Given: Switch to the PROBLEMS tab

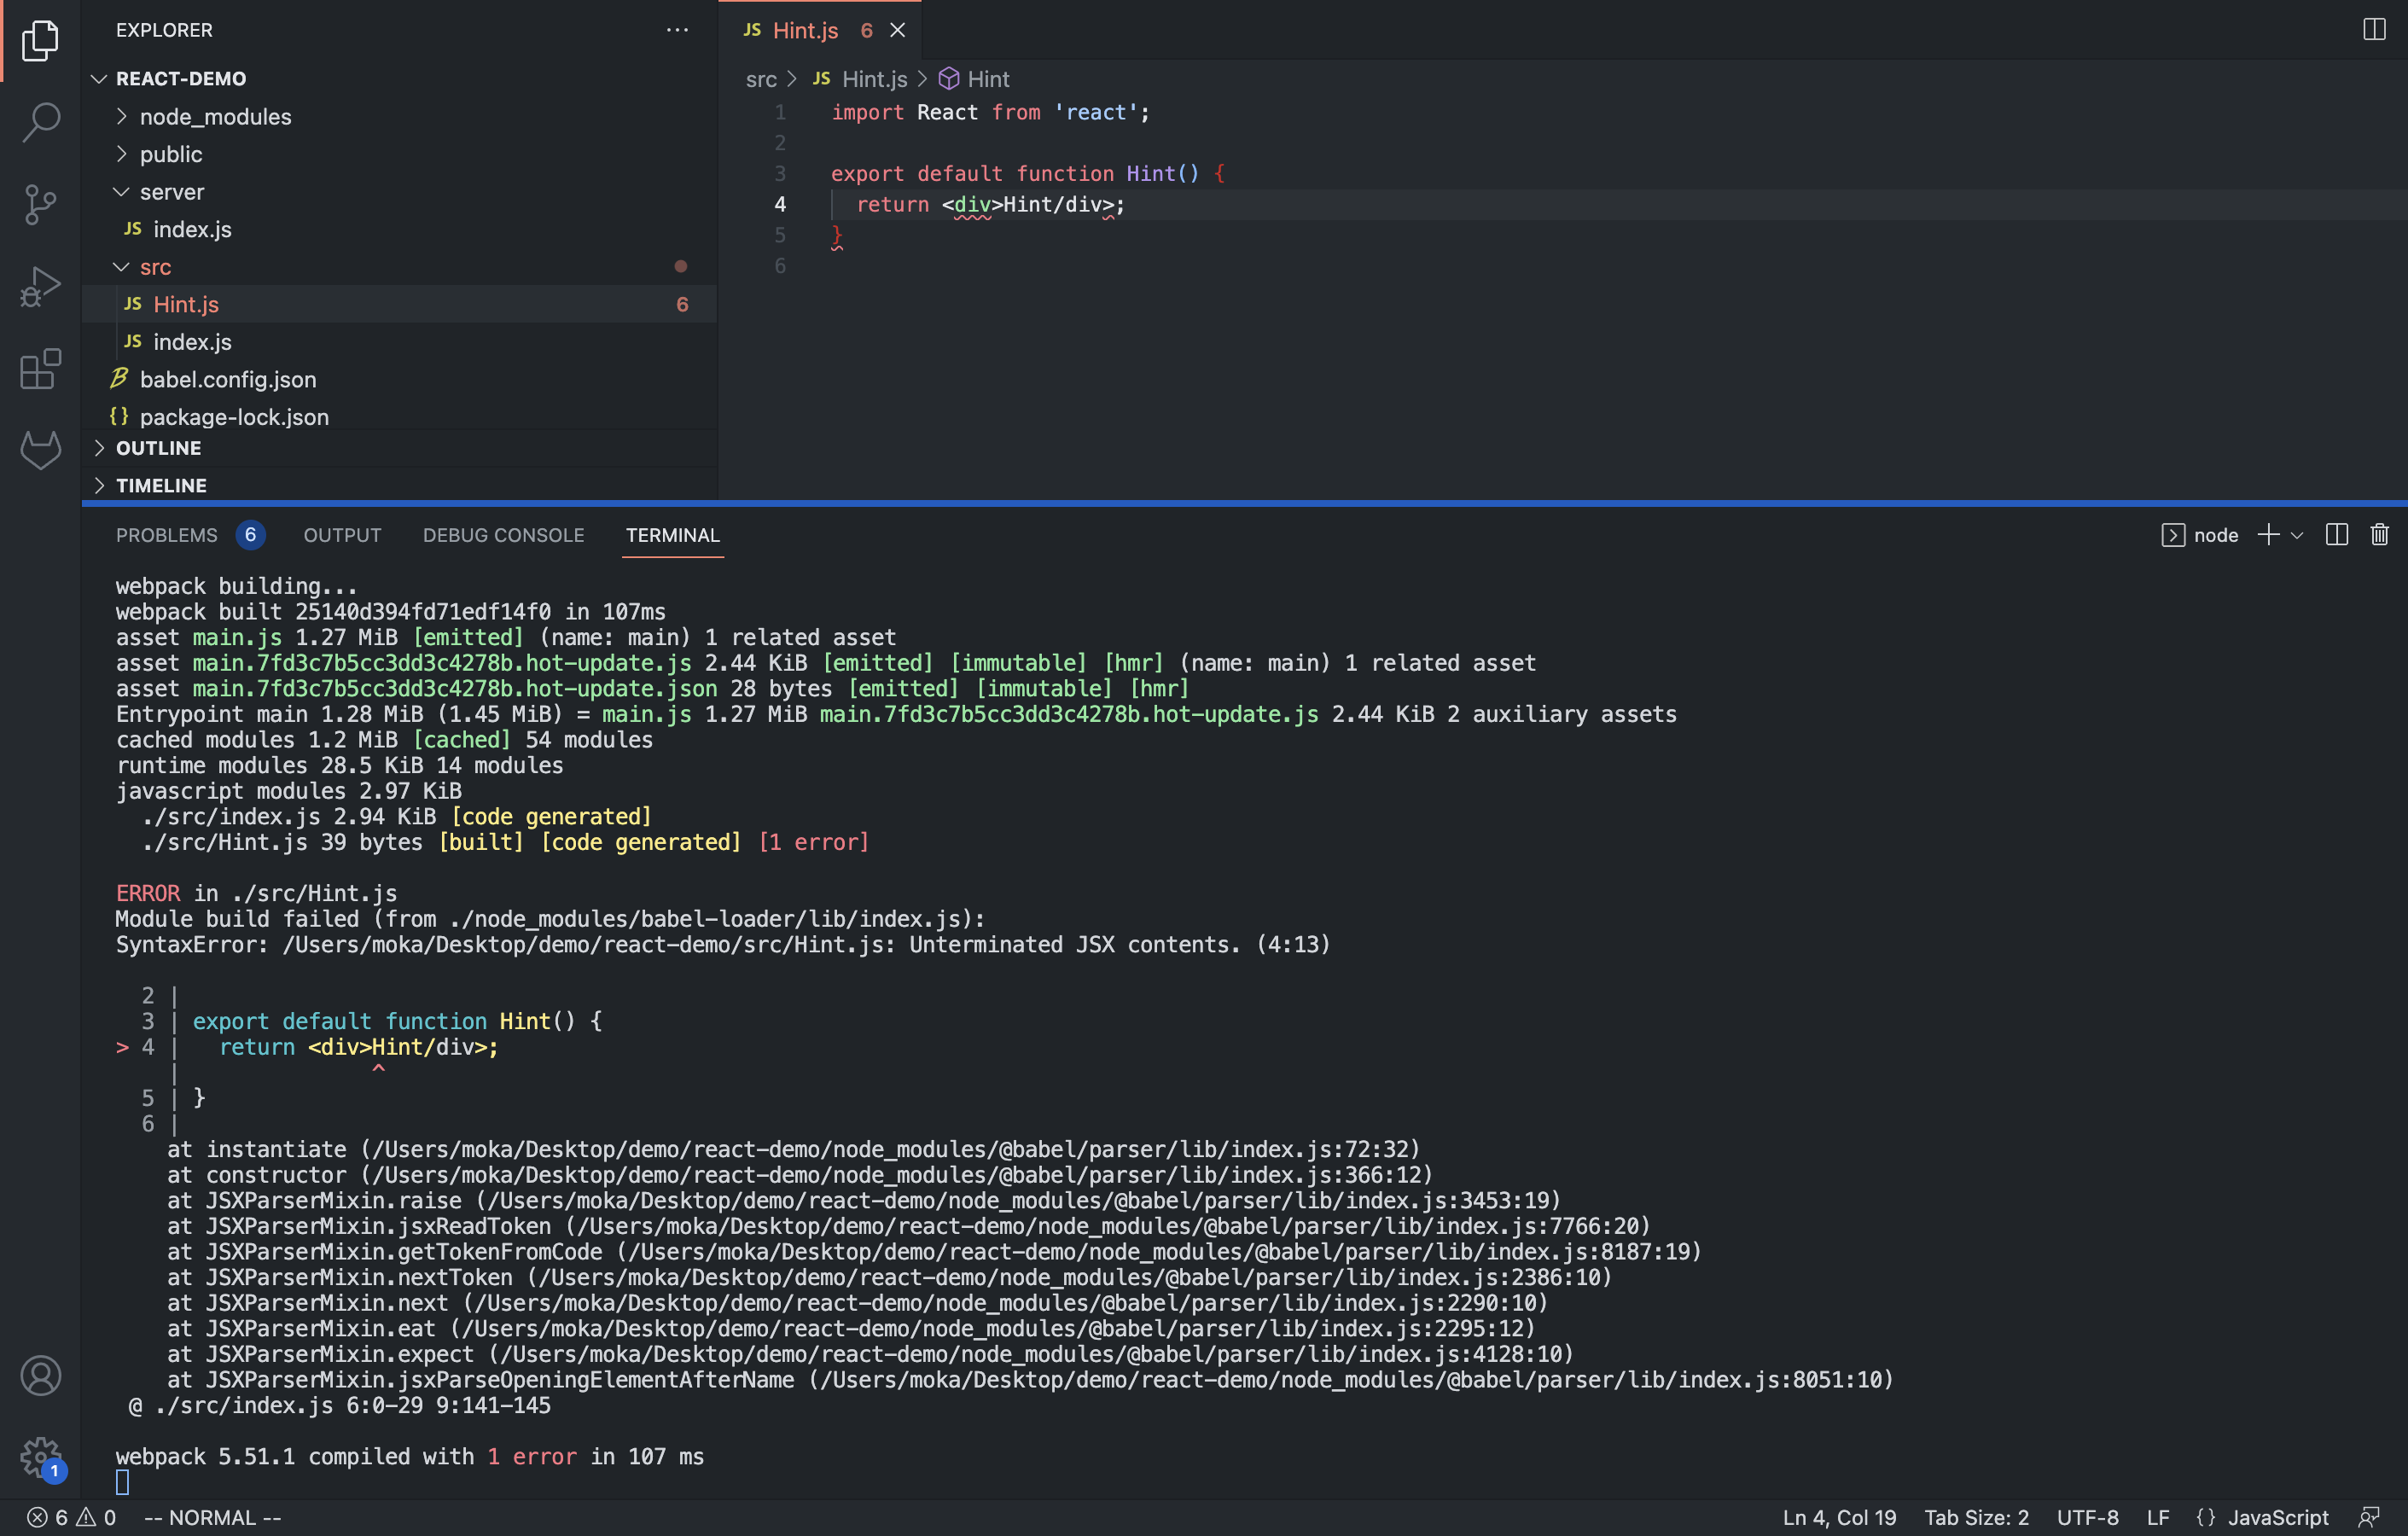Looking at the screenshot, I should (x=167, y=535).
